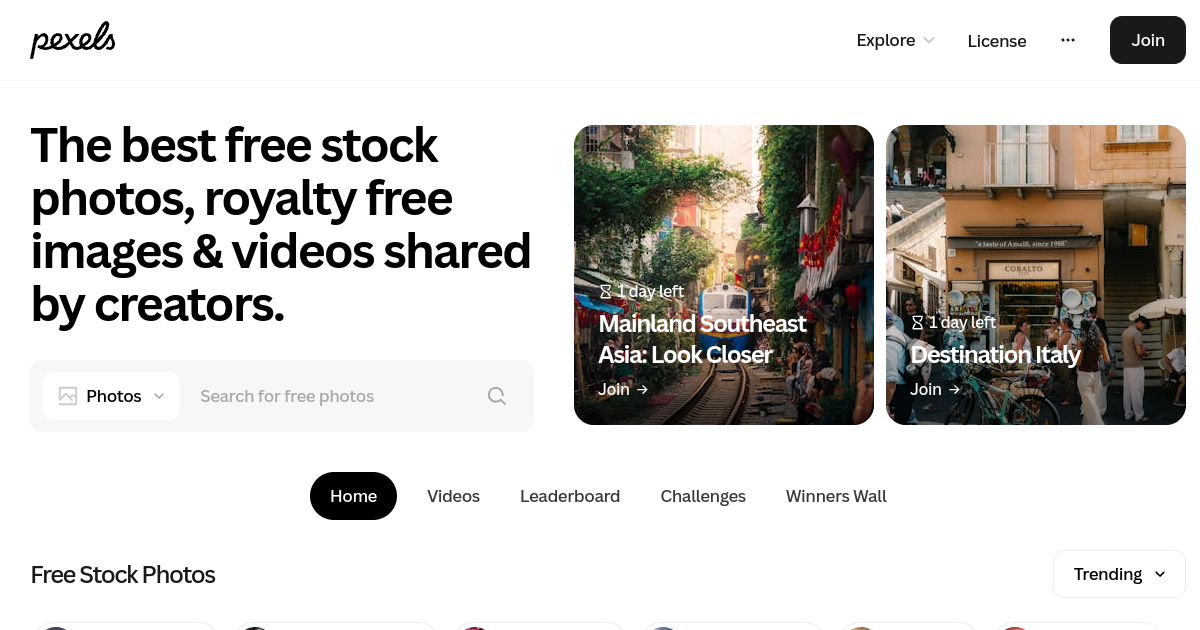
Task: Click the search magnifier icon
Action: point(497,396)
